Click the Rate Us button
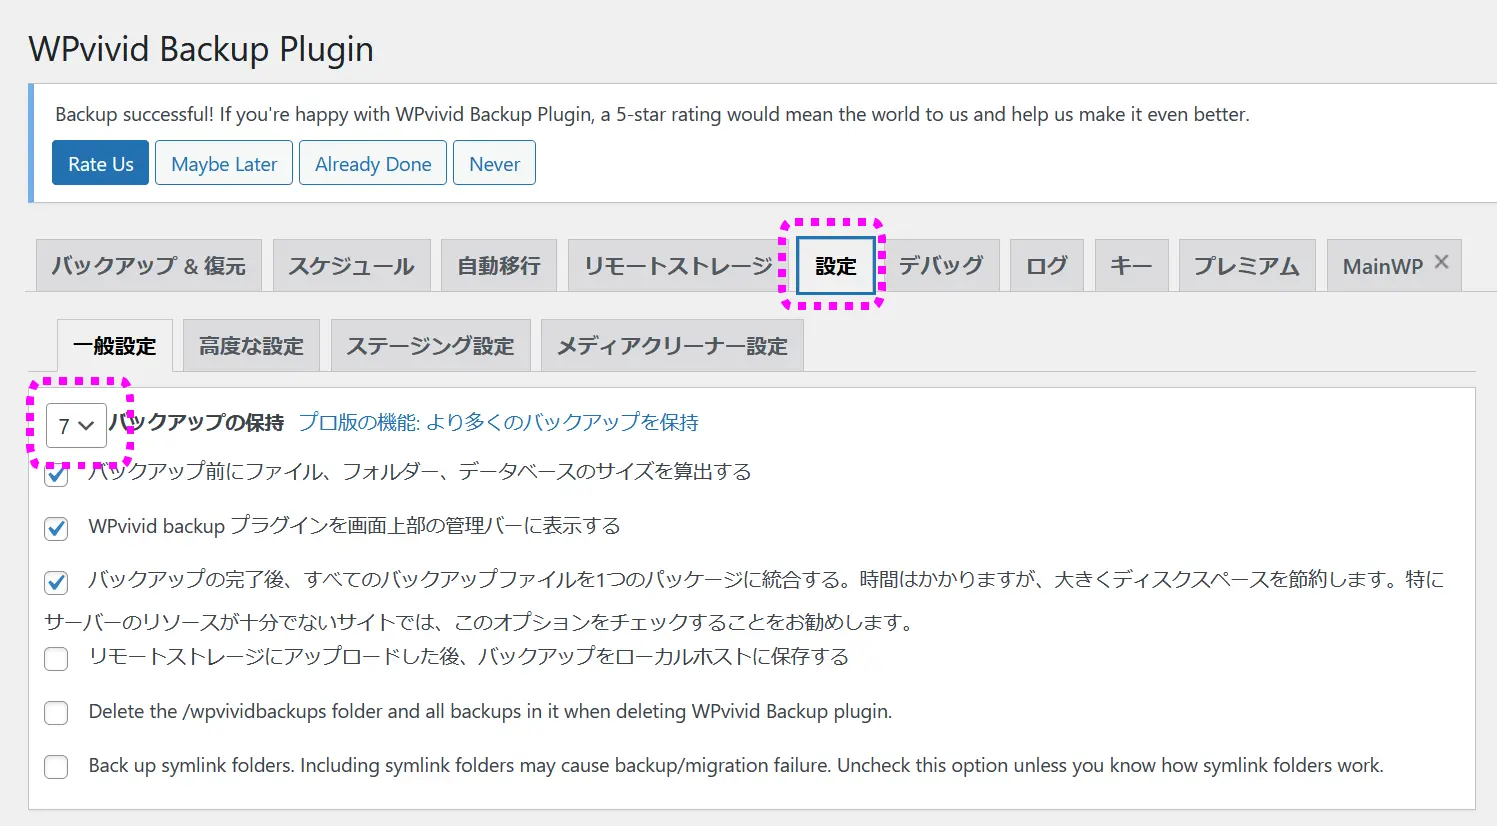Viewport: 1497px width, 826px height. pos(100,164)
